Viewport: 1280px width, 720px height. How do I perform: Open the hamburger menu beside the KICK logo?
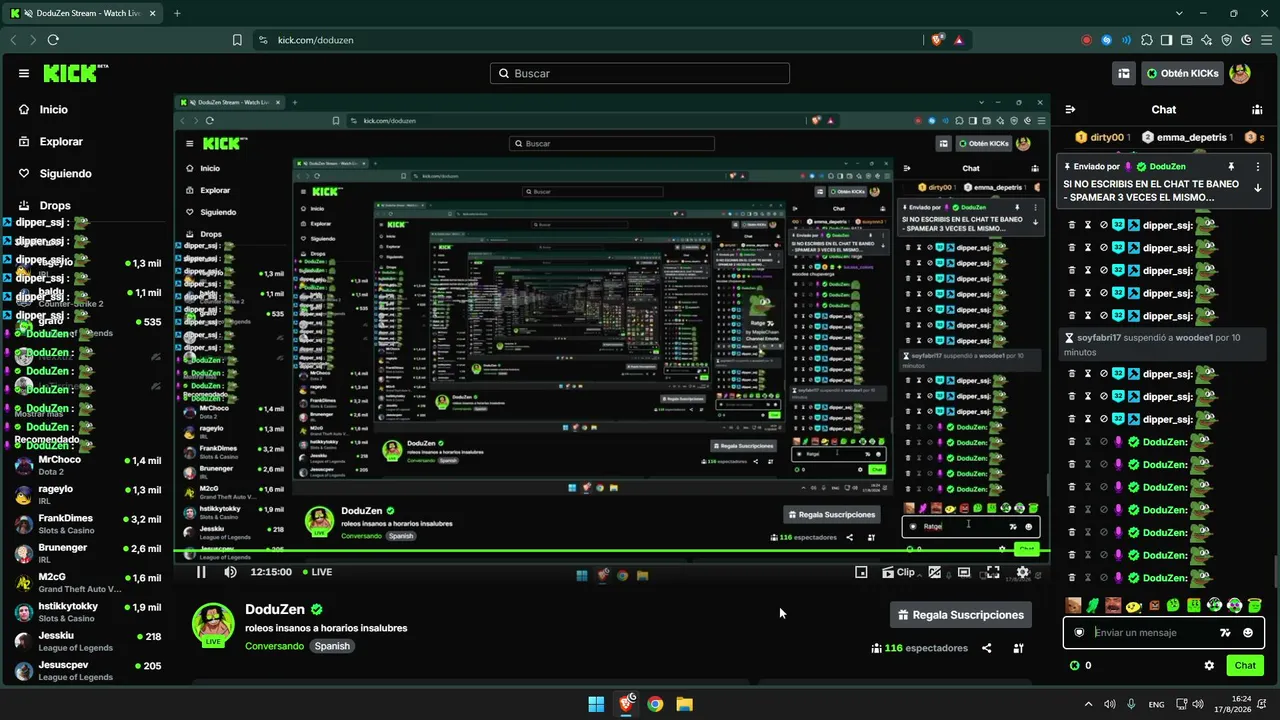pos(24,73)
